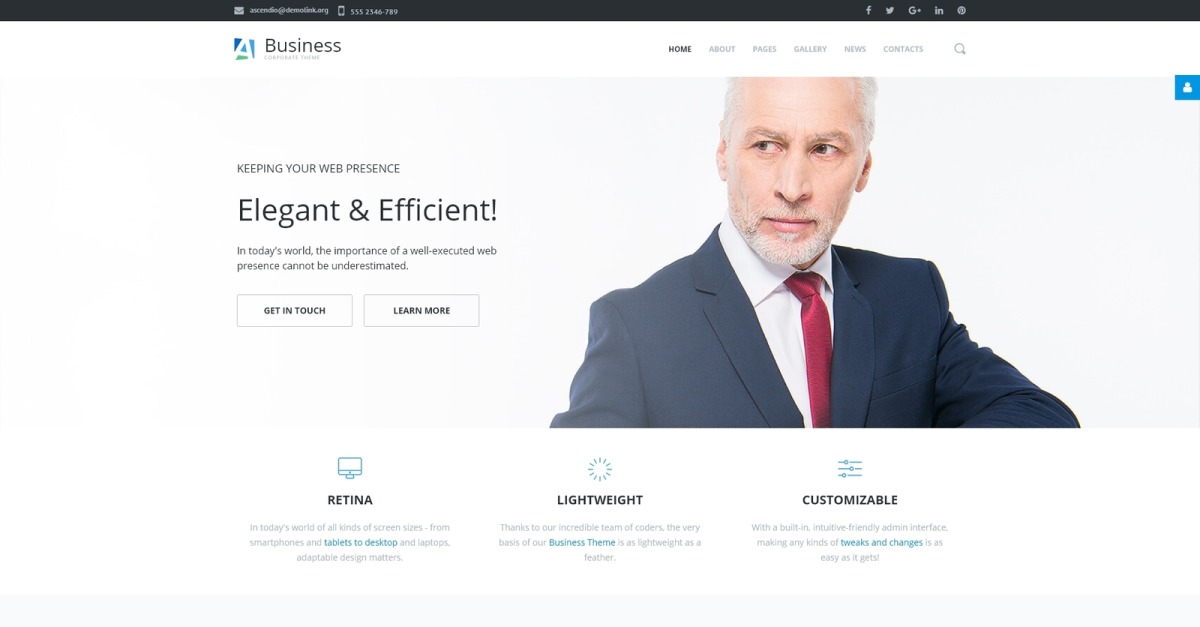Screen dimensions: 1200x627
Task: Open the 'Business Theme' link
Action: click(582, 542)
